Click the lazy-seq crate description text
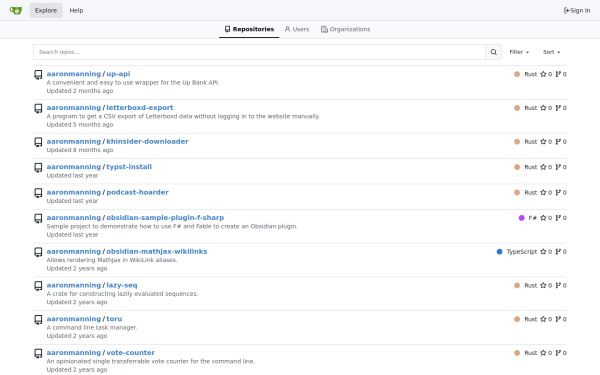The image size is (600, 375). pyautogui.click(x=122, y=294)
